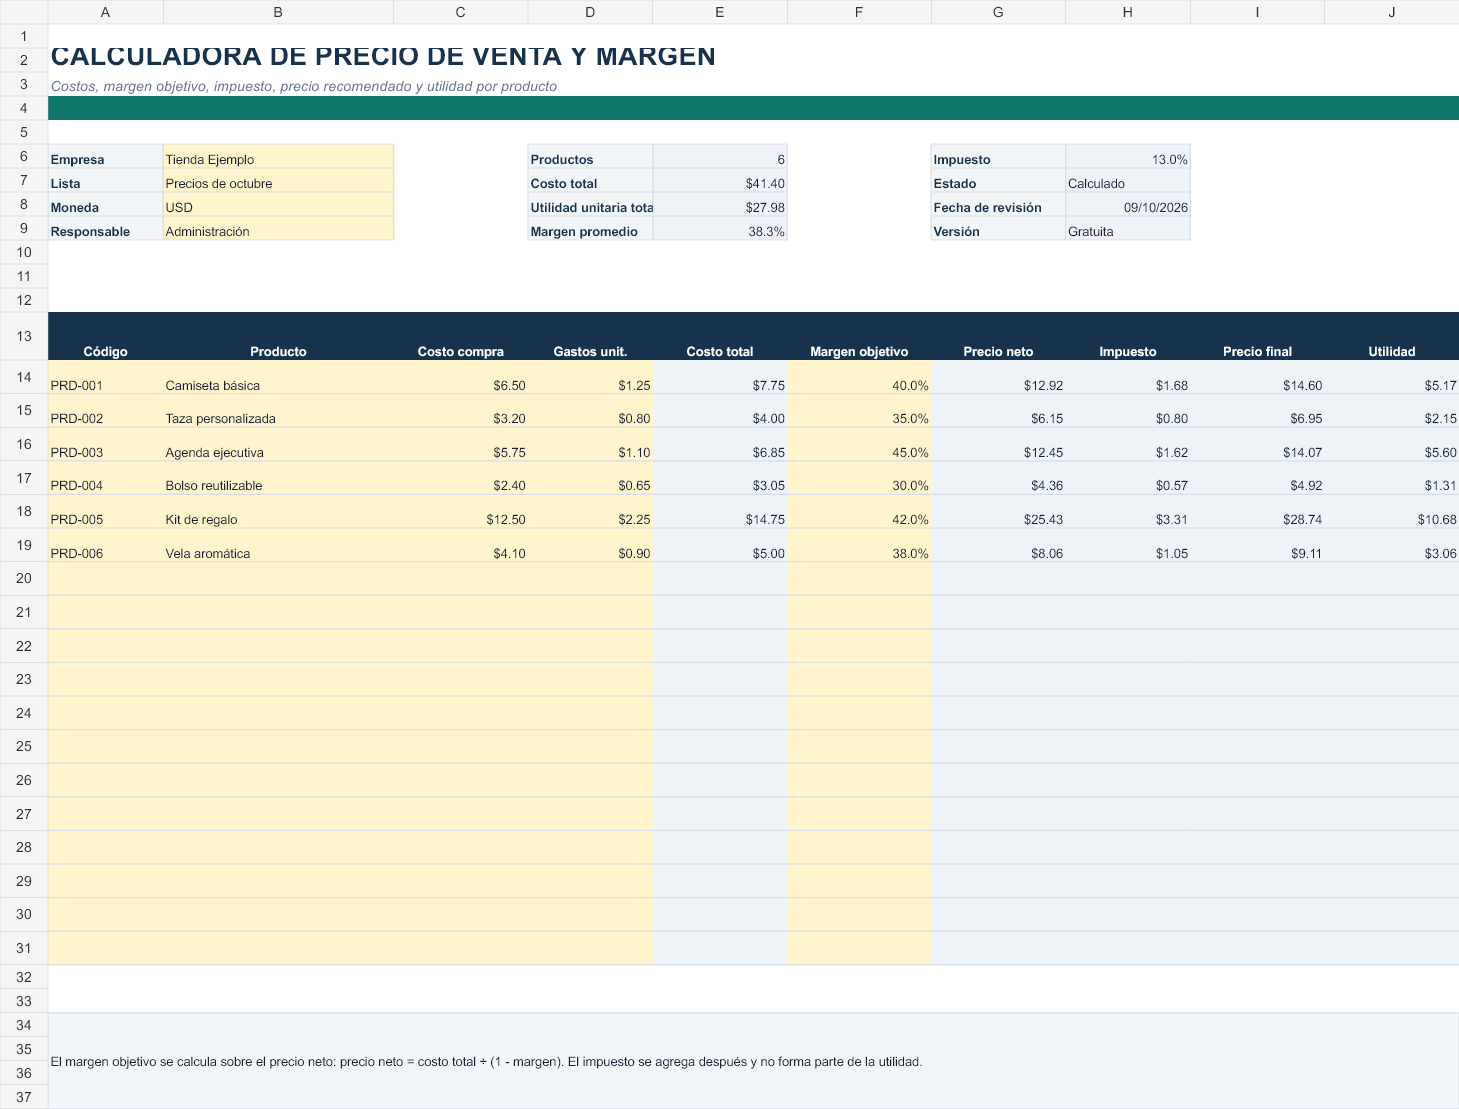The width and height of the screenshot is (1459, 1109).
Task: Click the title 'CALCULADORA DE PRECIO DE VENTA Y MARGEN'
Action: [383, 56]
